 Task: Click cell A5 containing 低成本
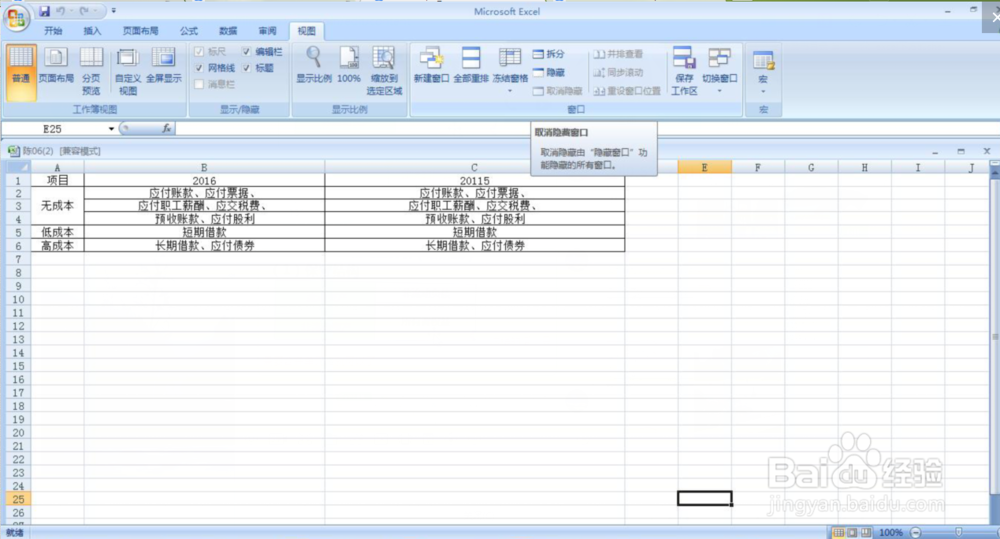57,233
